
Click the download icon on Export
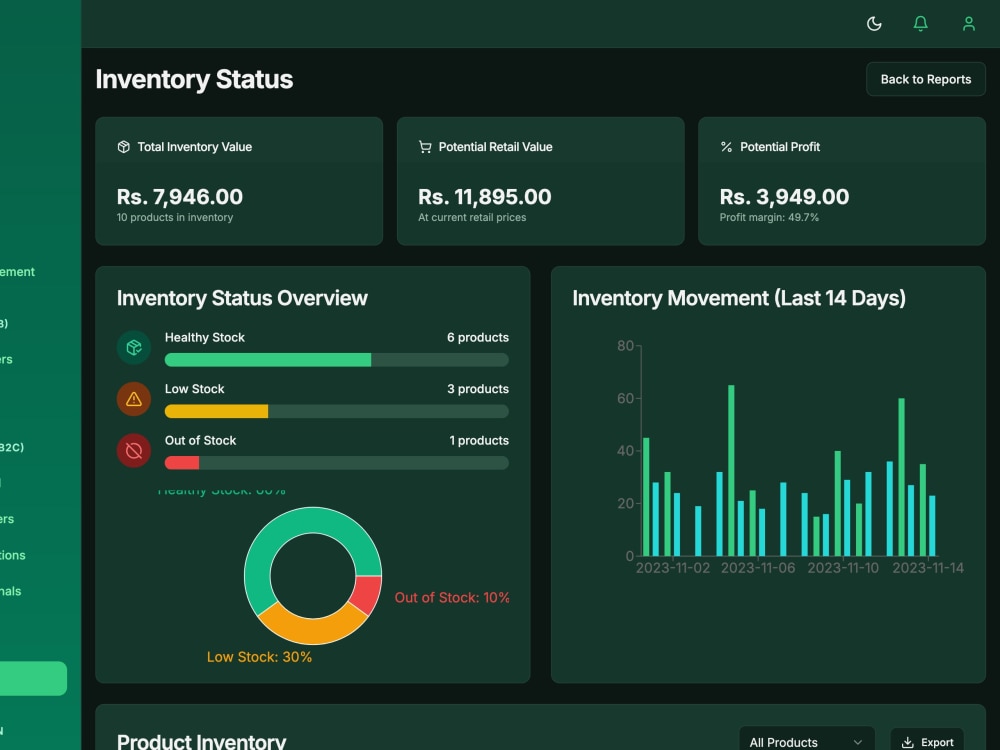coord(907,742)
